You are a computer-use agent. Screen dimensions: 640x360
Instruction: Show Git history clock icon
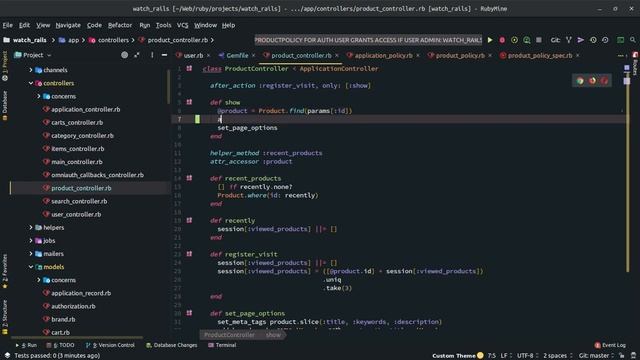click(x=593, y=40)
